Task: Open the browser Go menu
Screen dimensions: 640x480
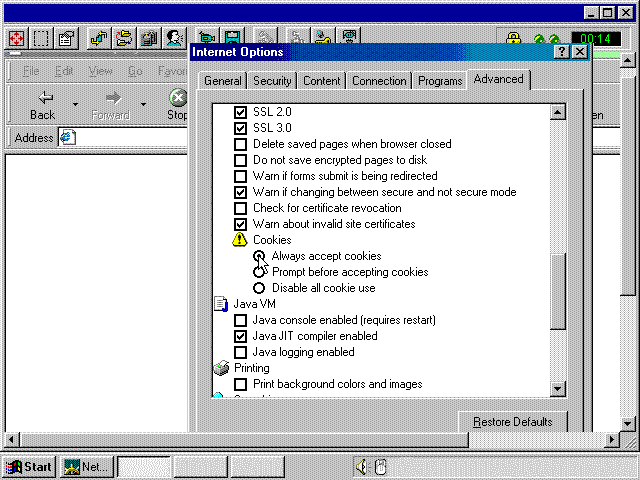Action: click(x=135, y=71)
